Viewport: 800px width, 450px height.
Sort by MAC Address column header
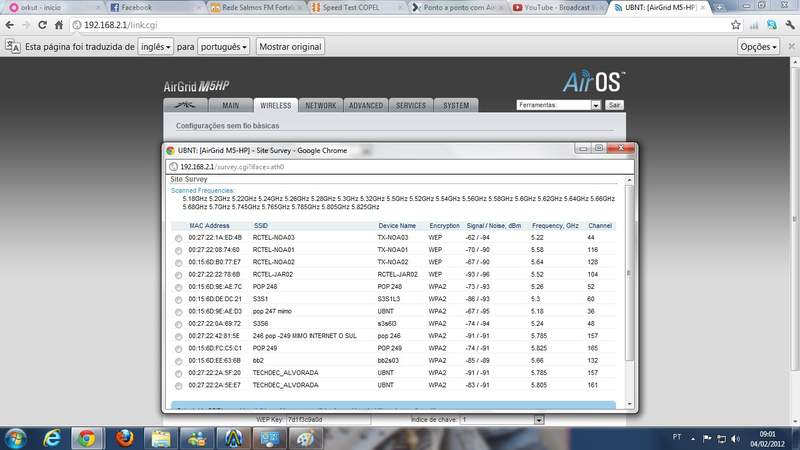coord(209,226)
